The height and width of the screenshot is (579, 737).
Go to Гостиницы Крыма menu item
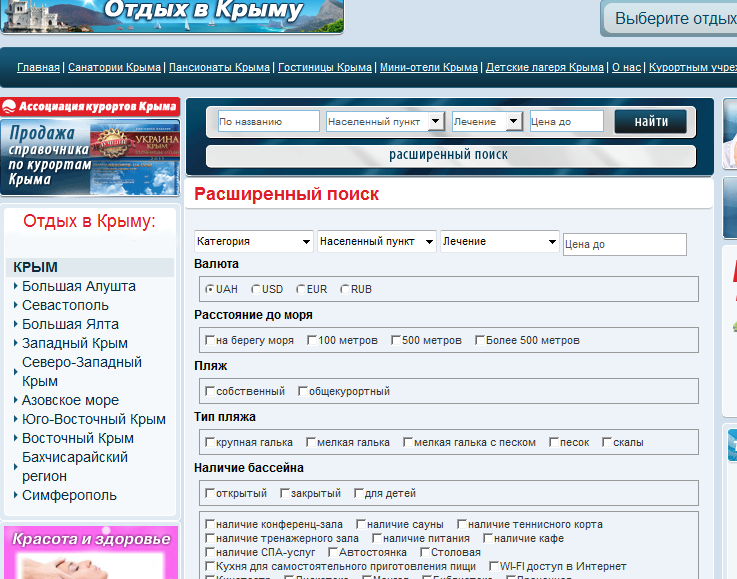pos(325,68)
